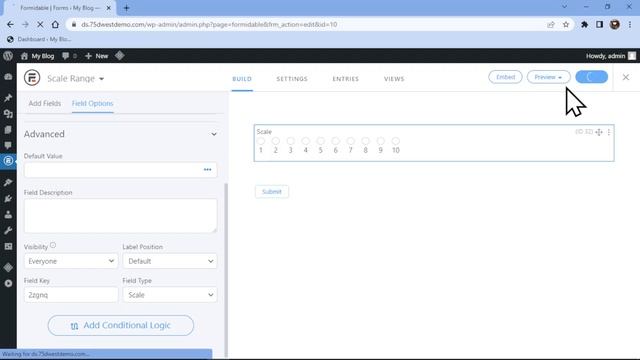Open Dashboard in WordPress sidebar
This screenshot has height=360, width=640.
click(x=8, y=77)
